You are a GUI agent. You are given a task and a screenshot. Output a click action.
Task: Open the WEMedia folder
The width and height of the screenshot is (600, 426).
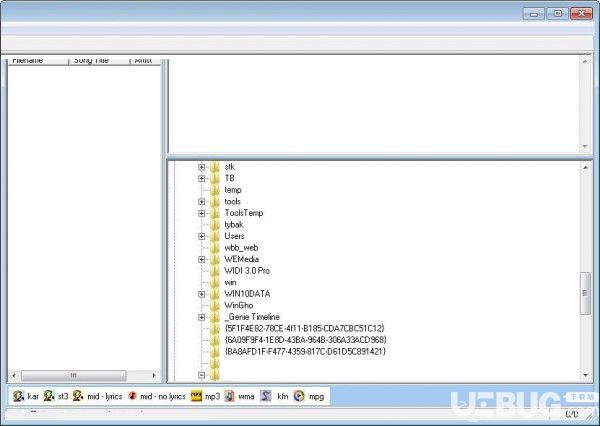click(241, 259)
